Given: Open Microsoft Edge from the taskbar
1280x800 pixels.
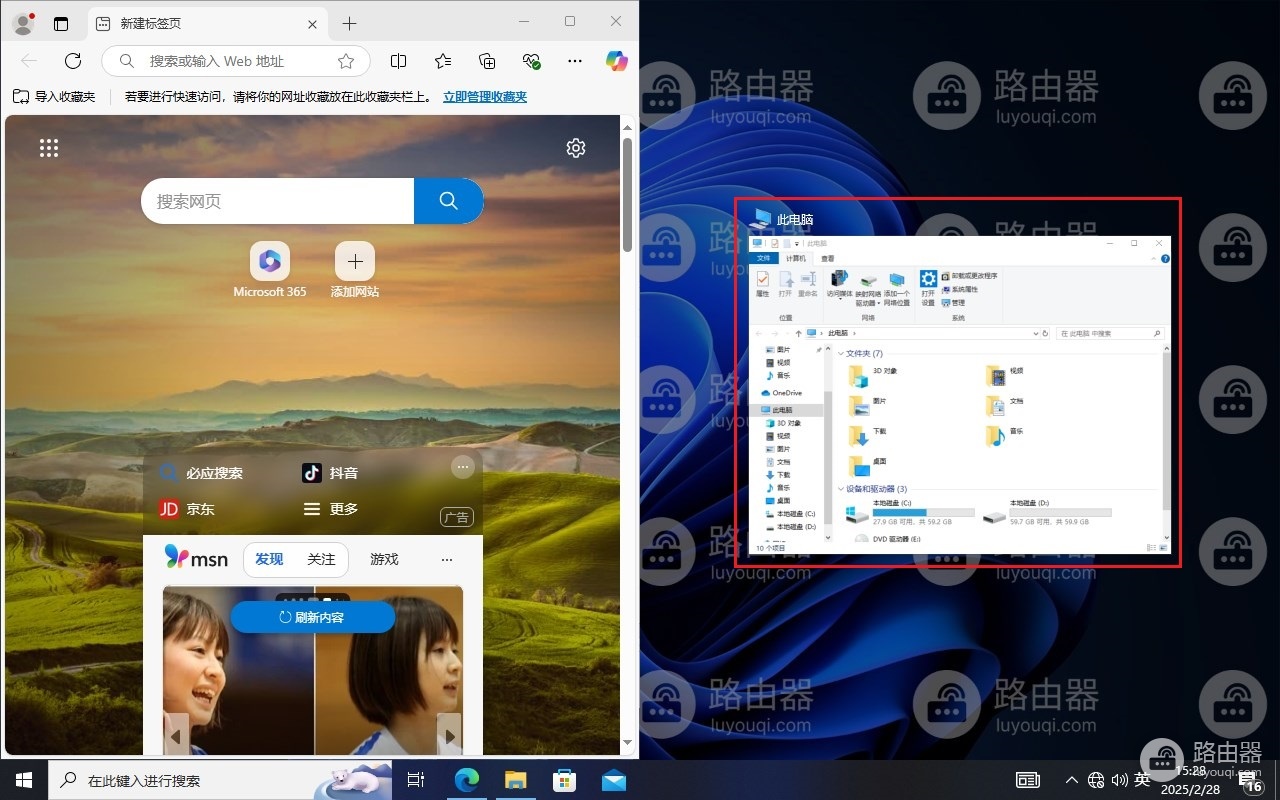Looking at the screenshot, I should [x=466, y=780].
